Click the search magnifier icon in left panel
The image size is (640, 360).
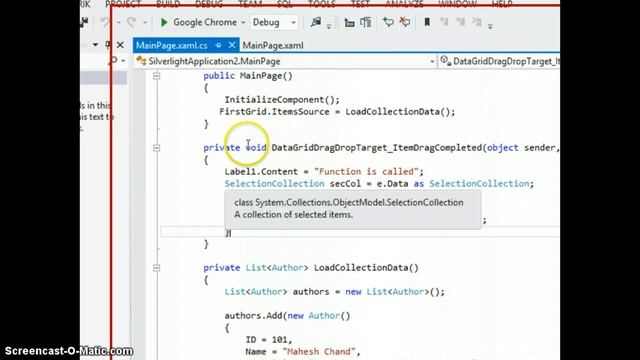pos(113,61)
